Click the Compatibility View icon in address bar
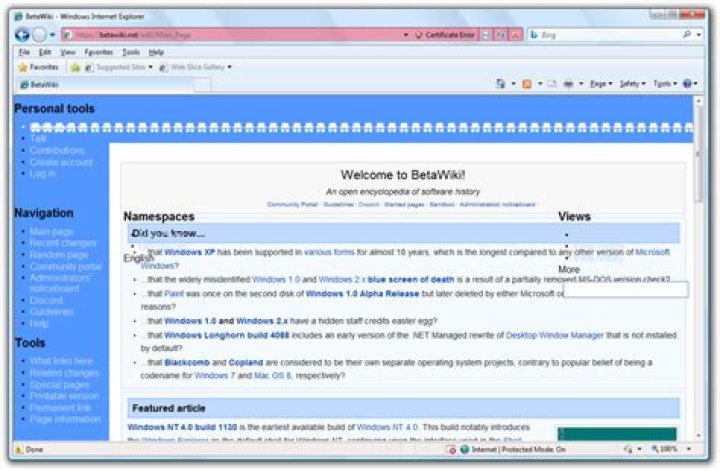Image resolution: width=720 pixels, height=471 pixels. 486,35
